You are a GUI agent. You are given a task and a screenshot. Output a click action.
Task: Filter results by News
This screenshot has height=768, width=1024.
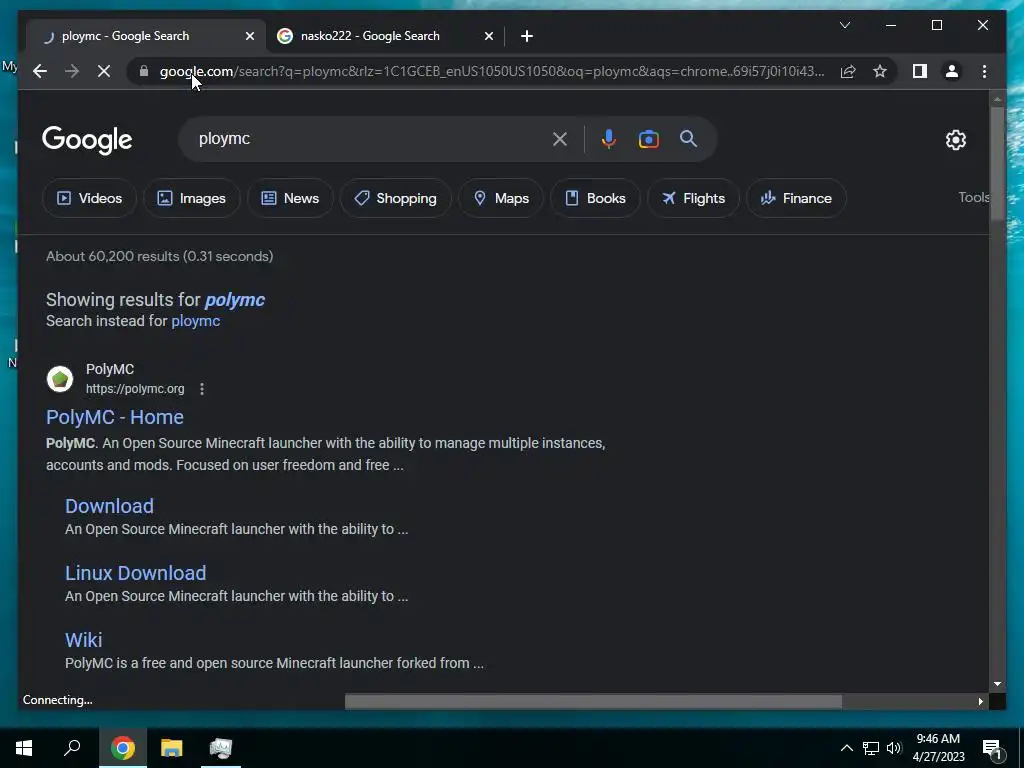pos(290,198)
